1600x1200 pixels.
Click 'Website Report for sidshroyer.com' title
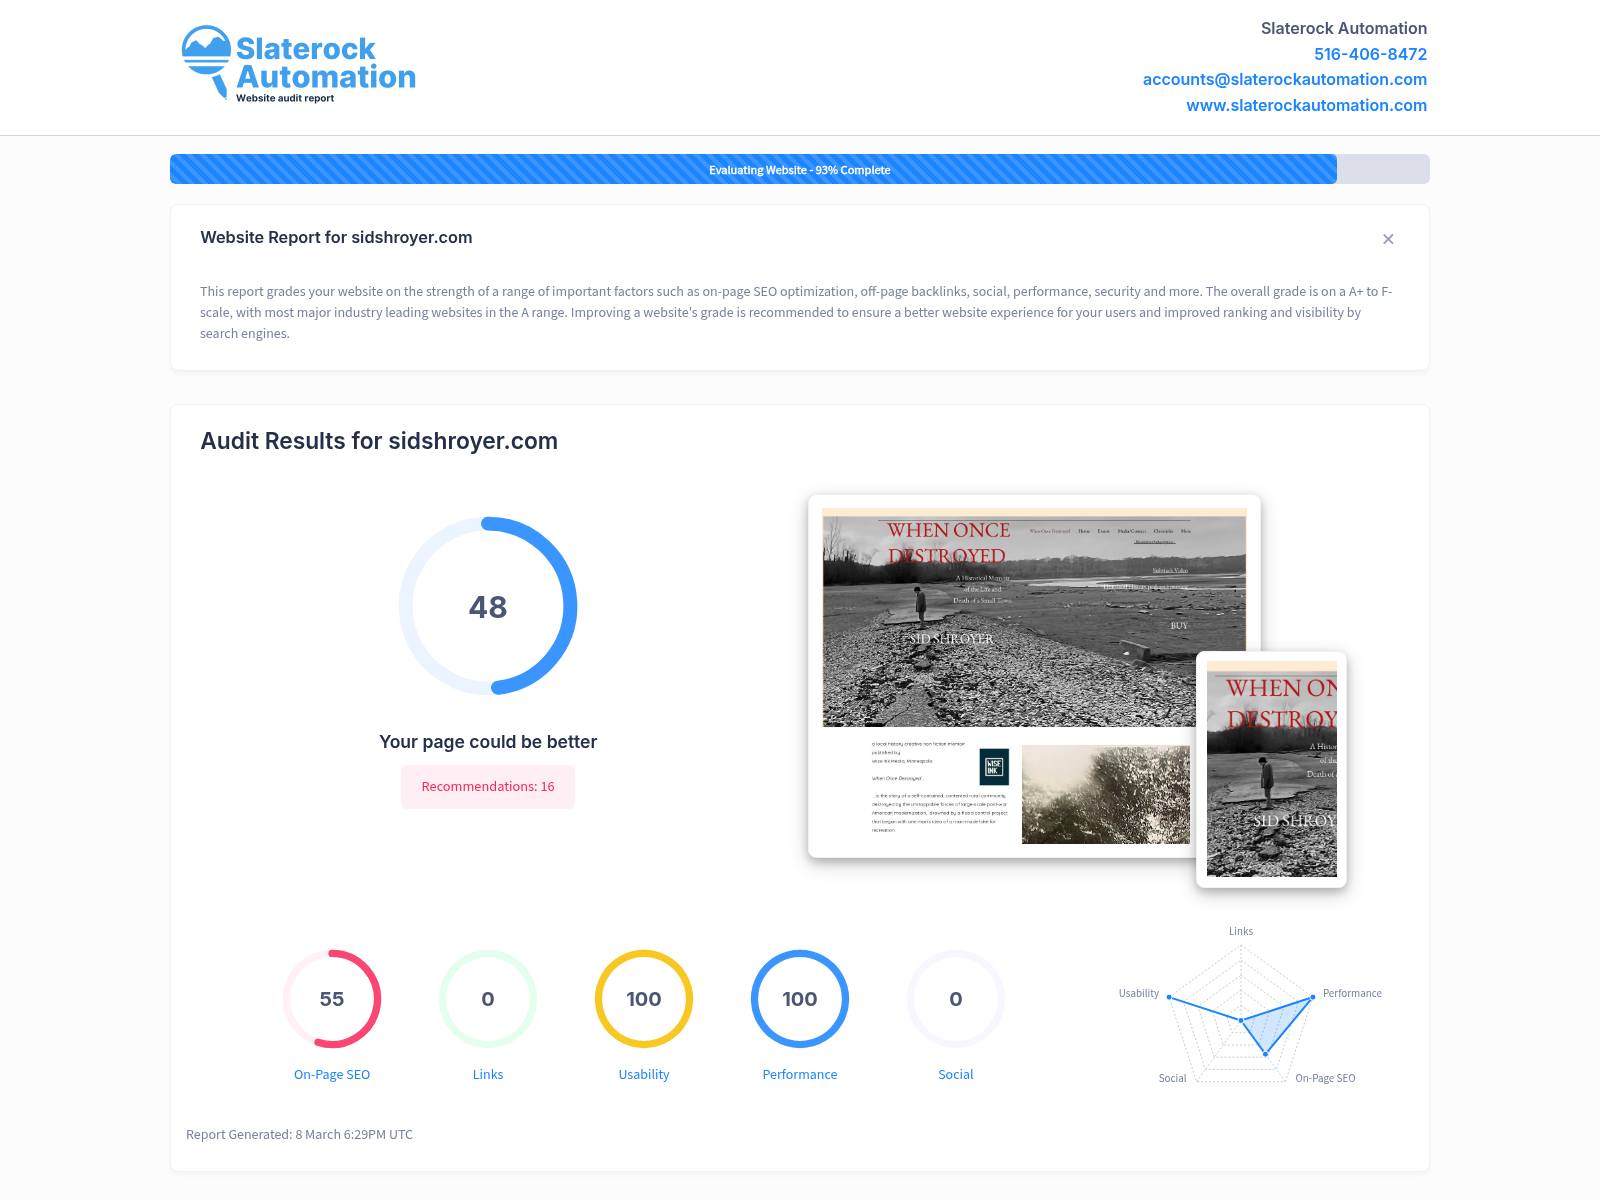336,237
